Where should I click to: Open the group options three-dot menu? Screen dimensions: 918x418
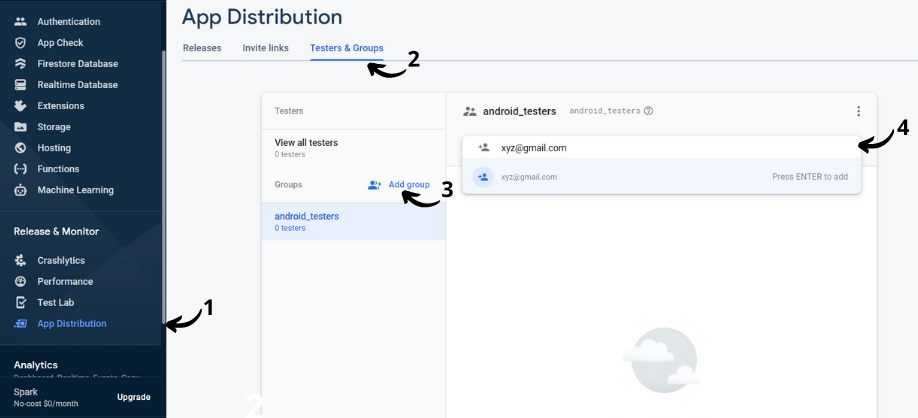pos(858,111)
